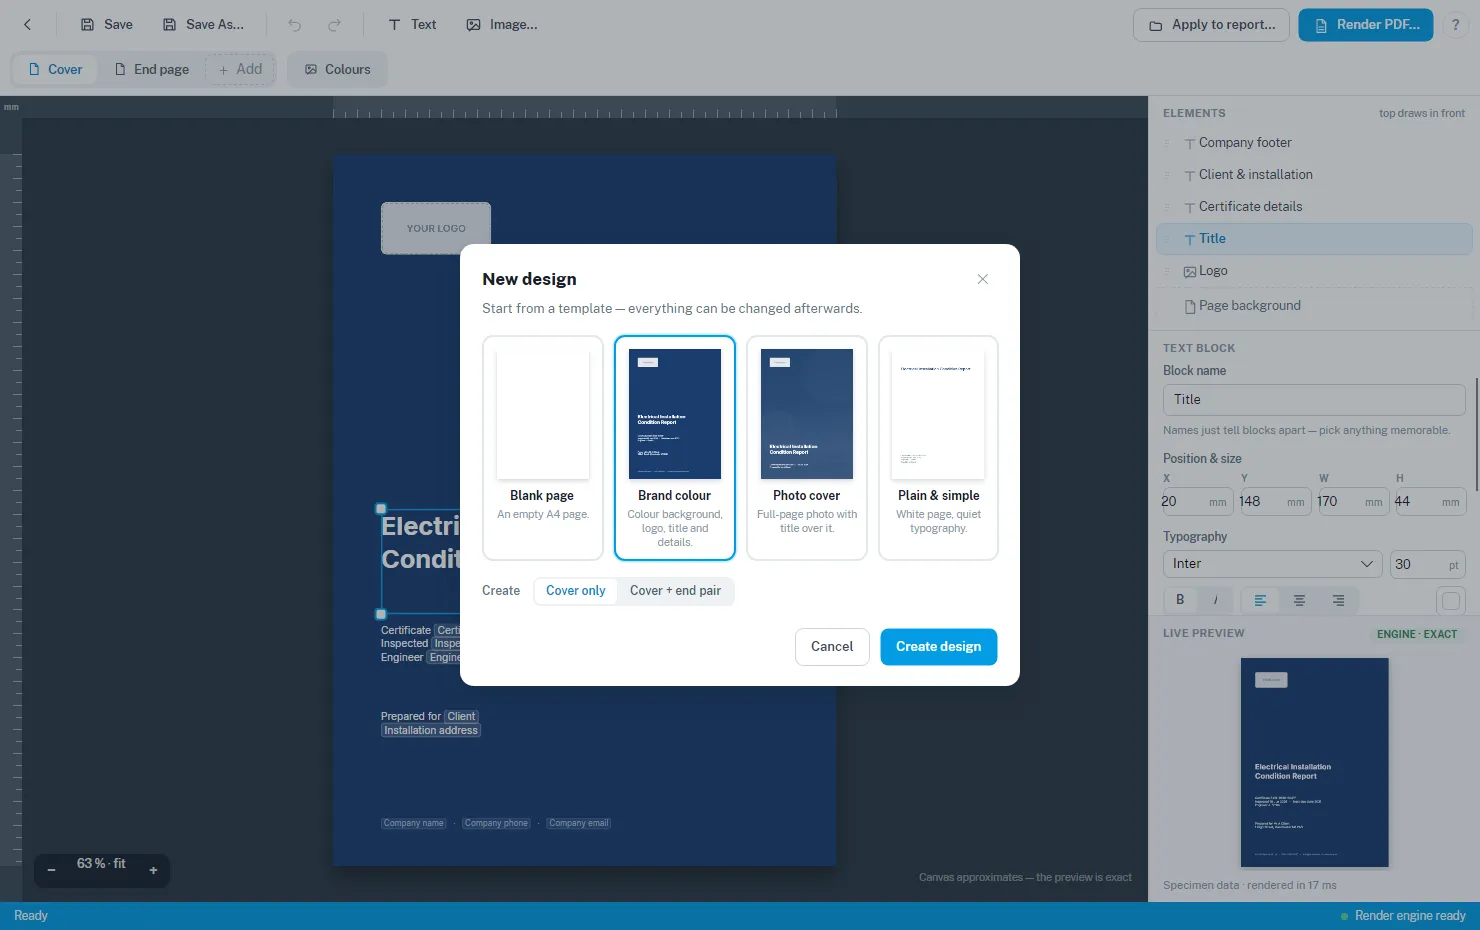Click Installation address placeholder on canvas
The width and height of the screenshot is (1480, 930).
(431, 731)
